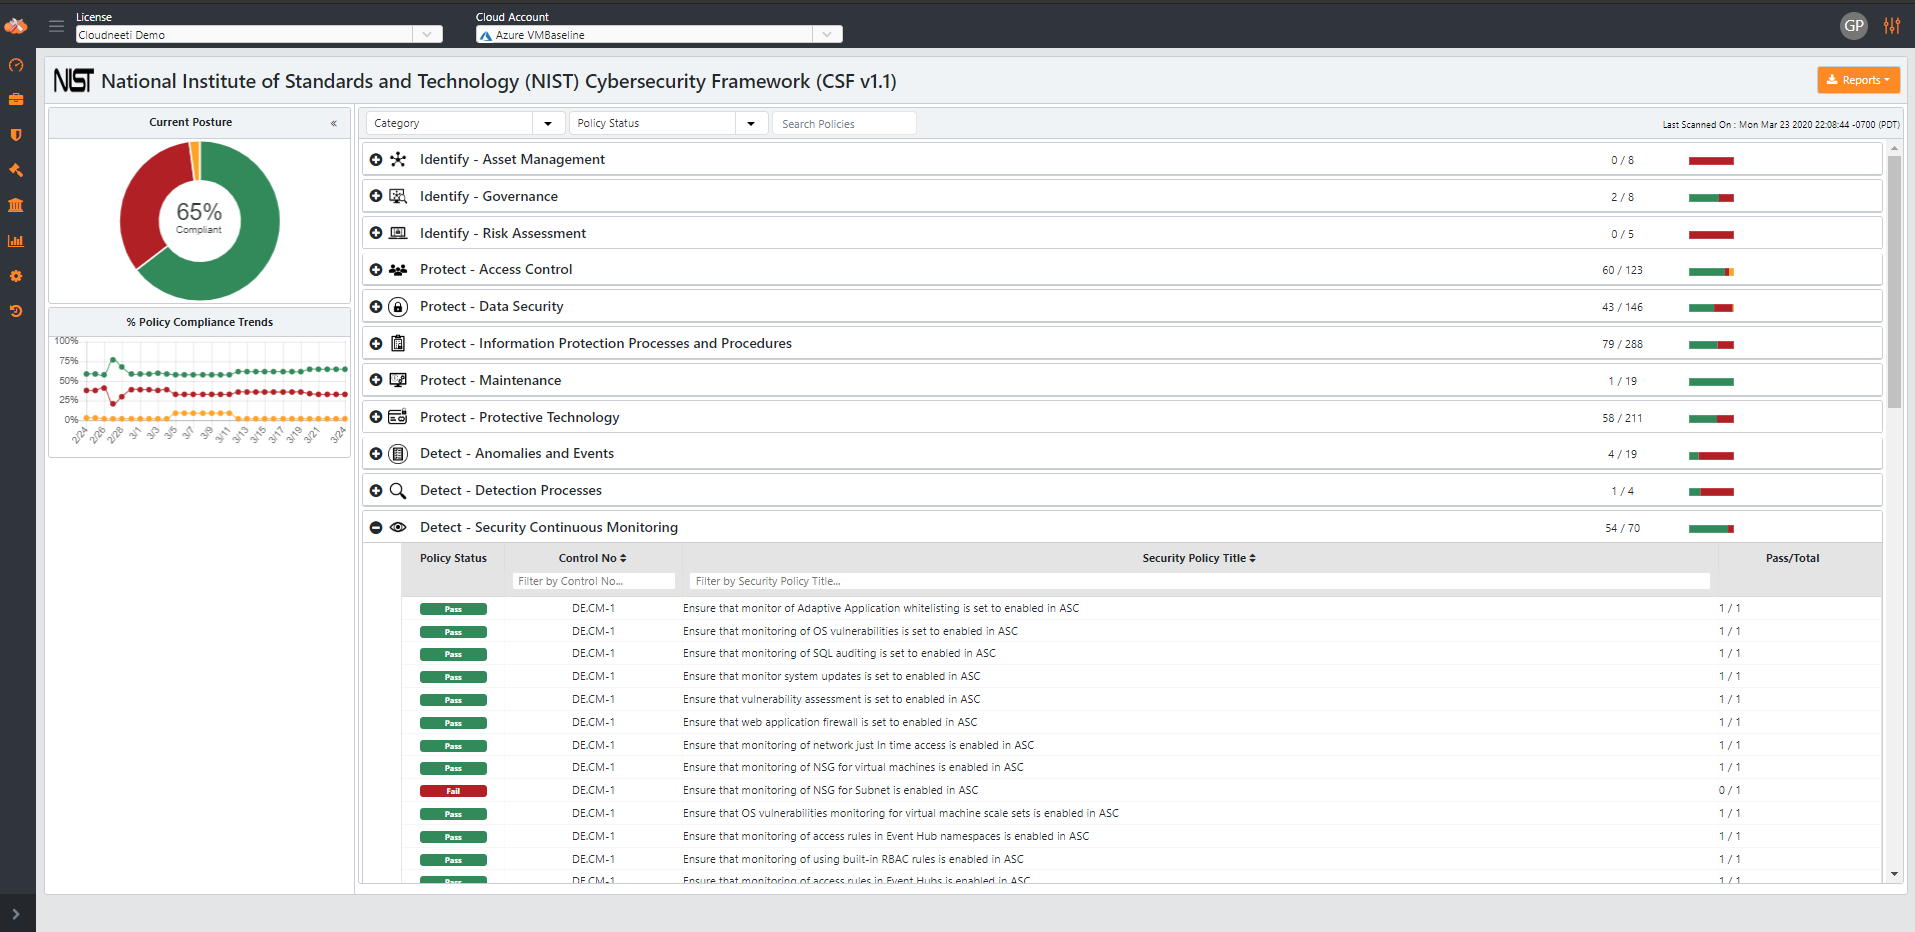This screenshot has width=1915, height=932.
Task: Expand the Protect - Access Control row
Action: coord(376,270)
